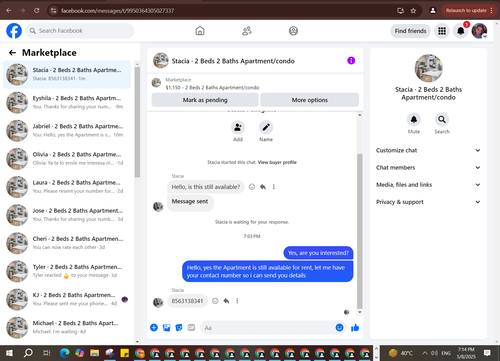The height and width of the screenshot is (361, 500).
Task: Open KJ conversation in list
Action: point(67,299)
